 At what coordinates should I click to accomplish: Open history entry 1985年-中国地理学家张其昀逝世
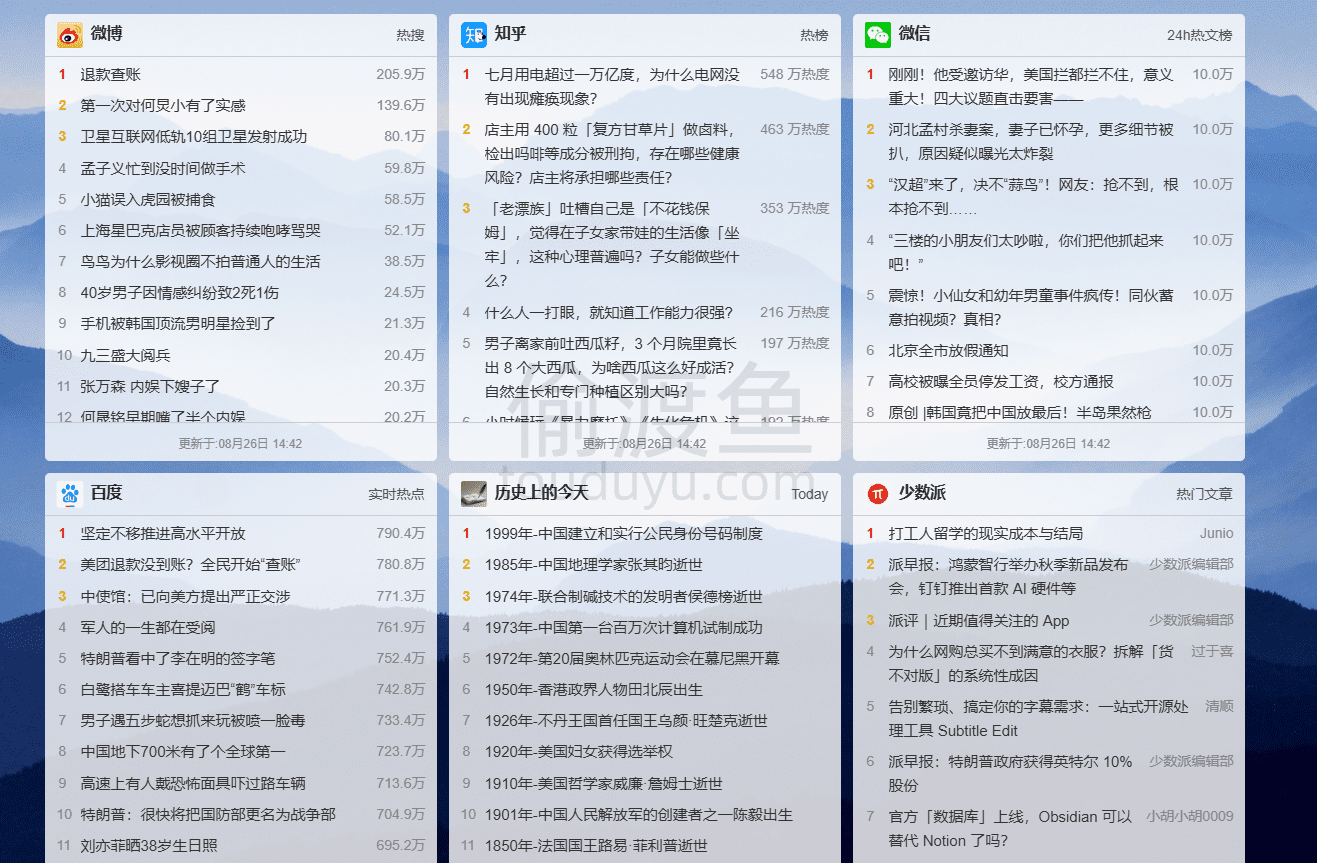pyautogui.click(x=594, y=564)
